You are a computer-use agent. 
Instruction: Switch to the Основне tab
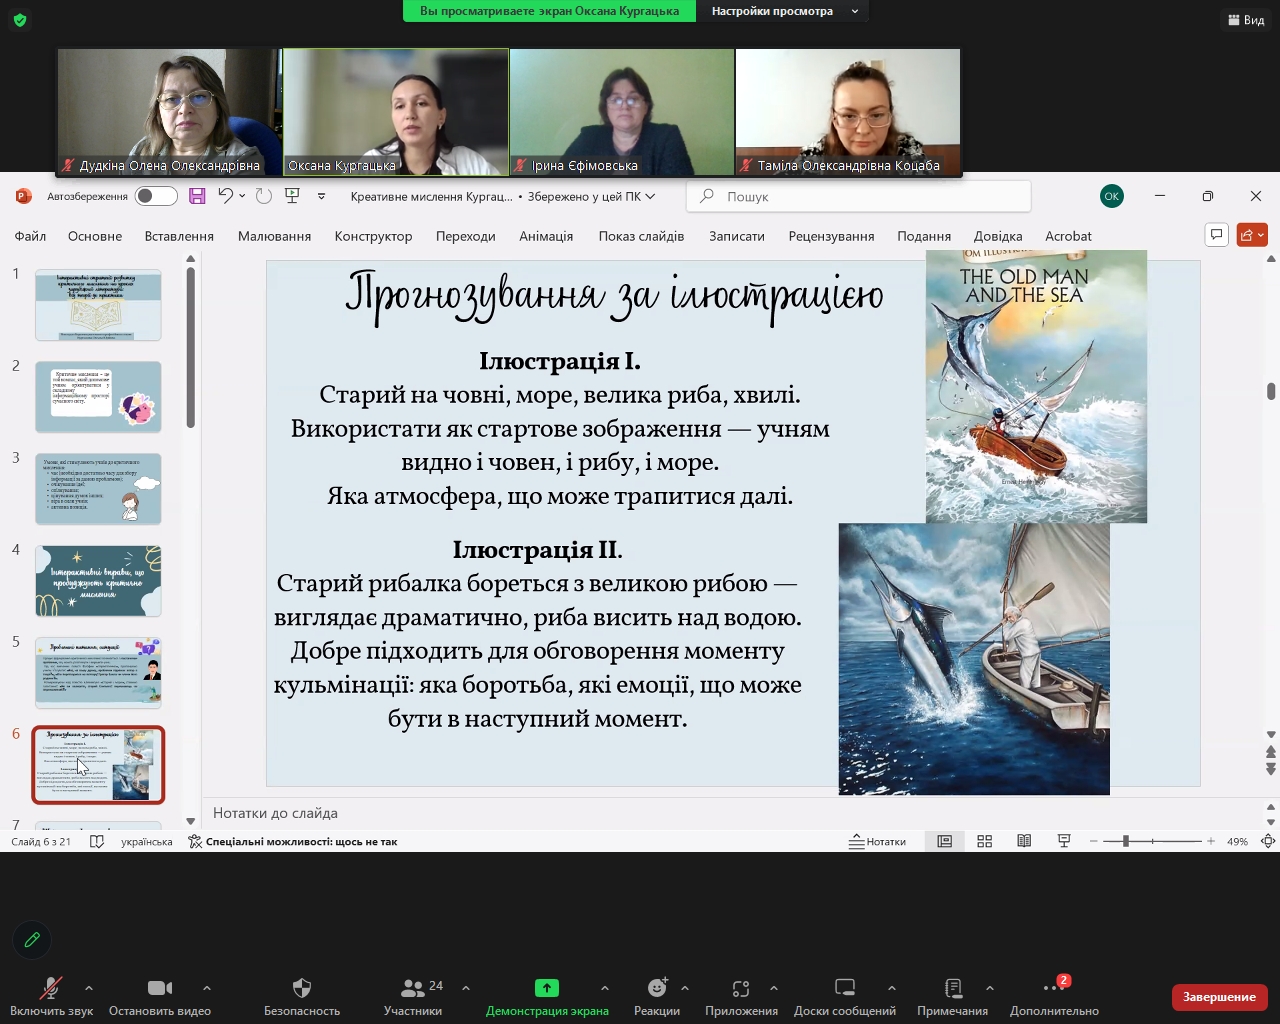click(x=95, y=236)
